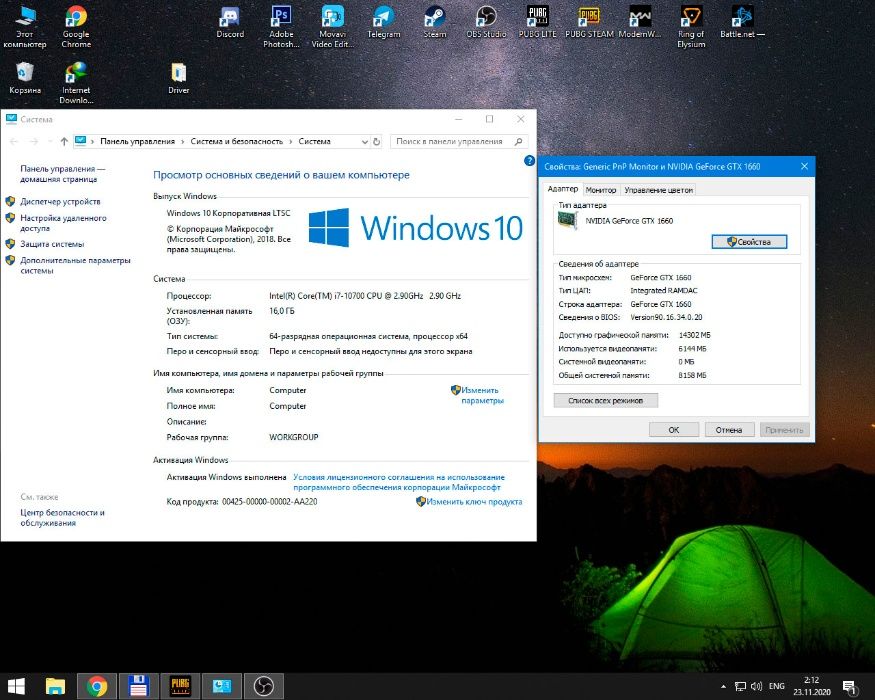875x700 pixels.
Task: Click in Поиск в панели управления field
Action: [x=459, y=142]
